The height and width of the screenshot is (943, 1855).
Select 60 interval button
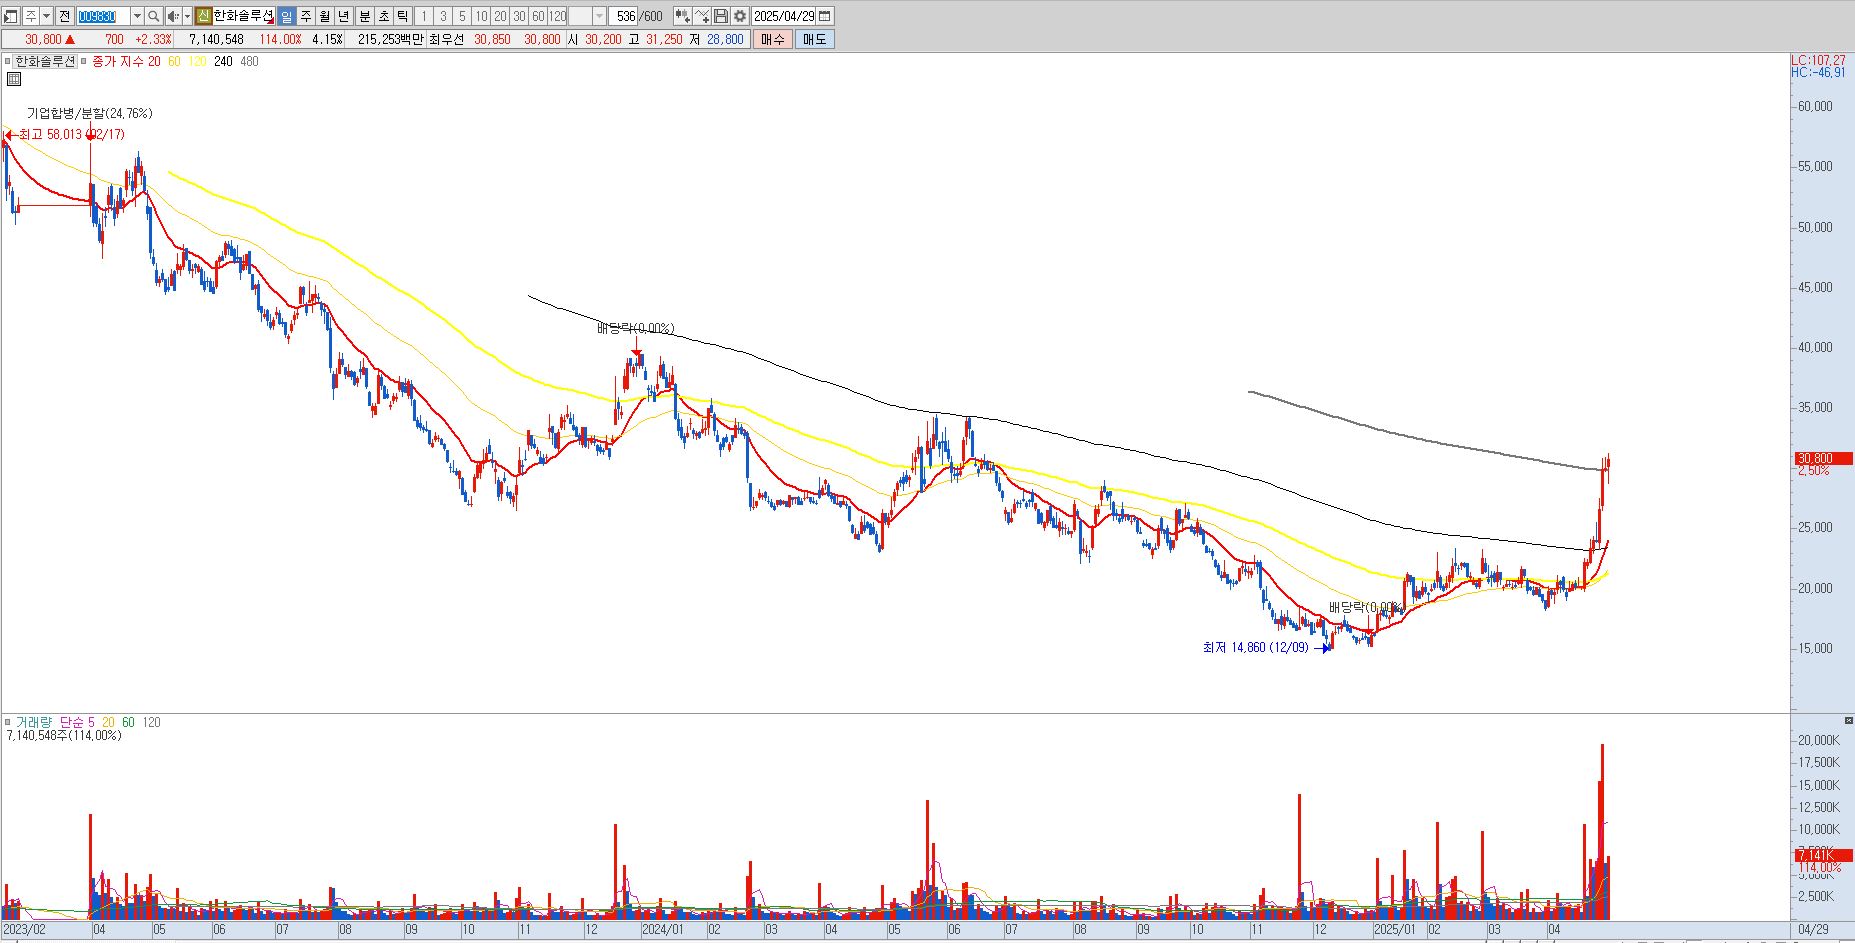(x=538, y=16)
